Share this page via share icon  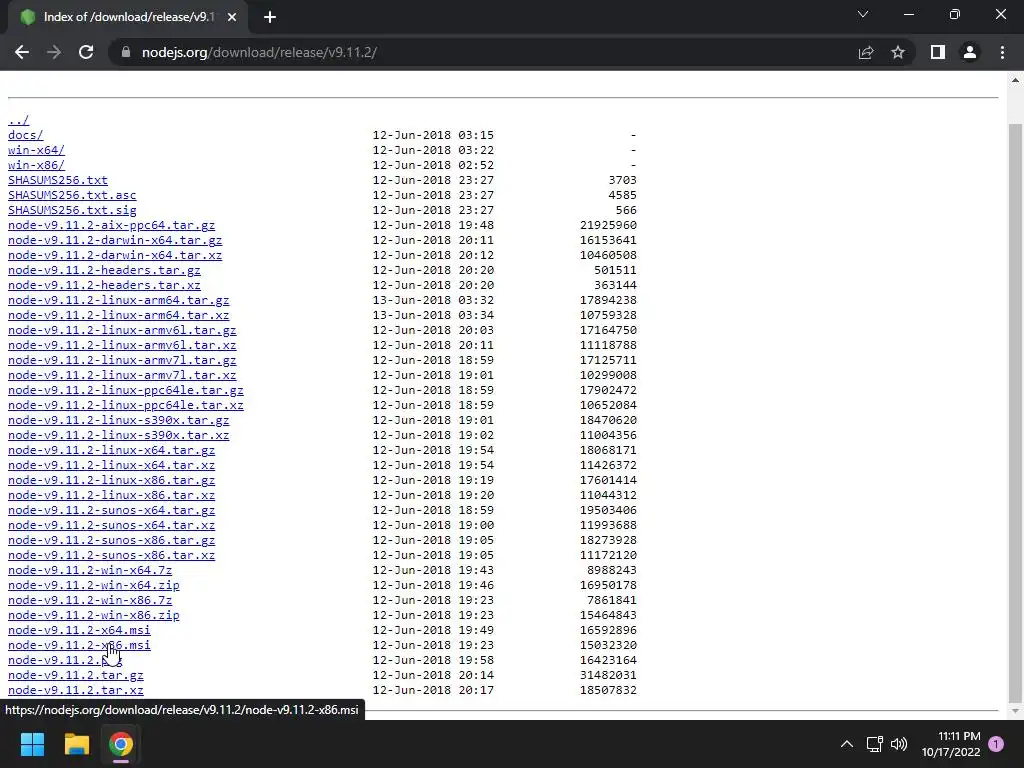(x=866, y=52)
